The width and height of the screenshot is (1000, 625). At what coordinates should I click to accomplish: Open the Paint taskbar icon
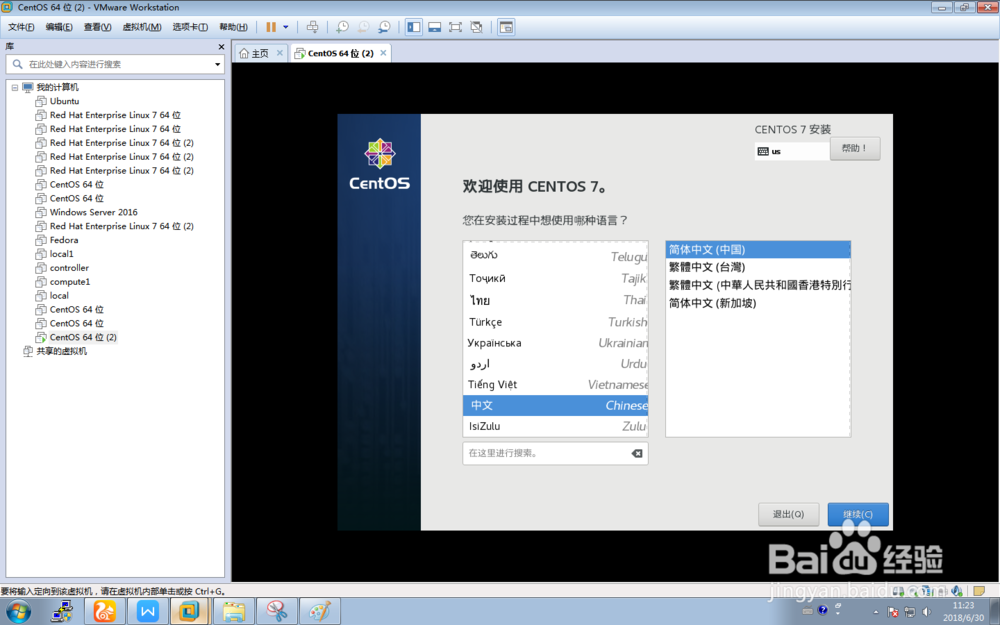pos(319,612)
